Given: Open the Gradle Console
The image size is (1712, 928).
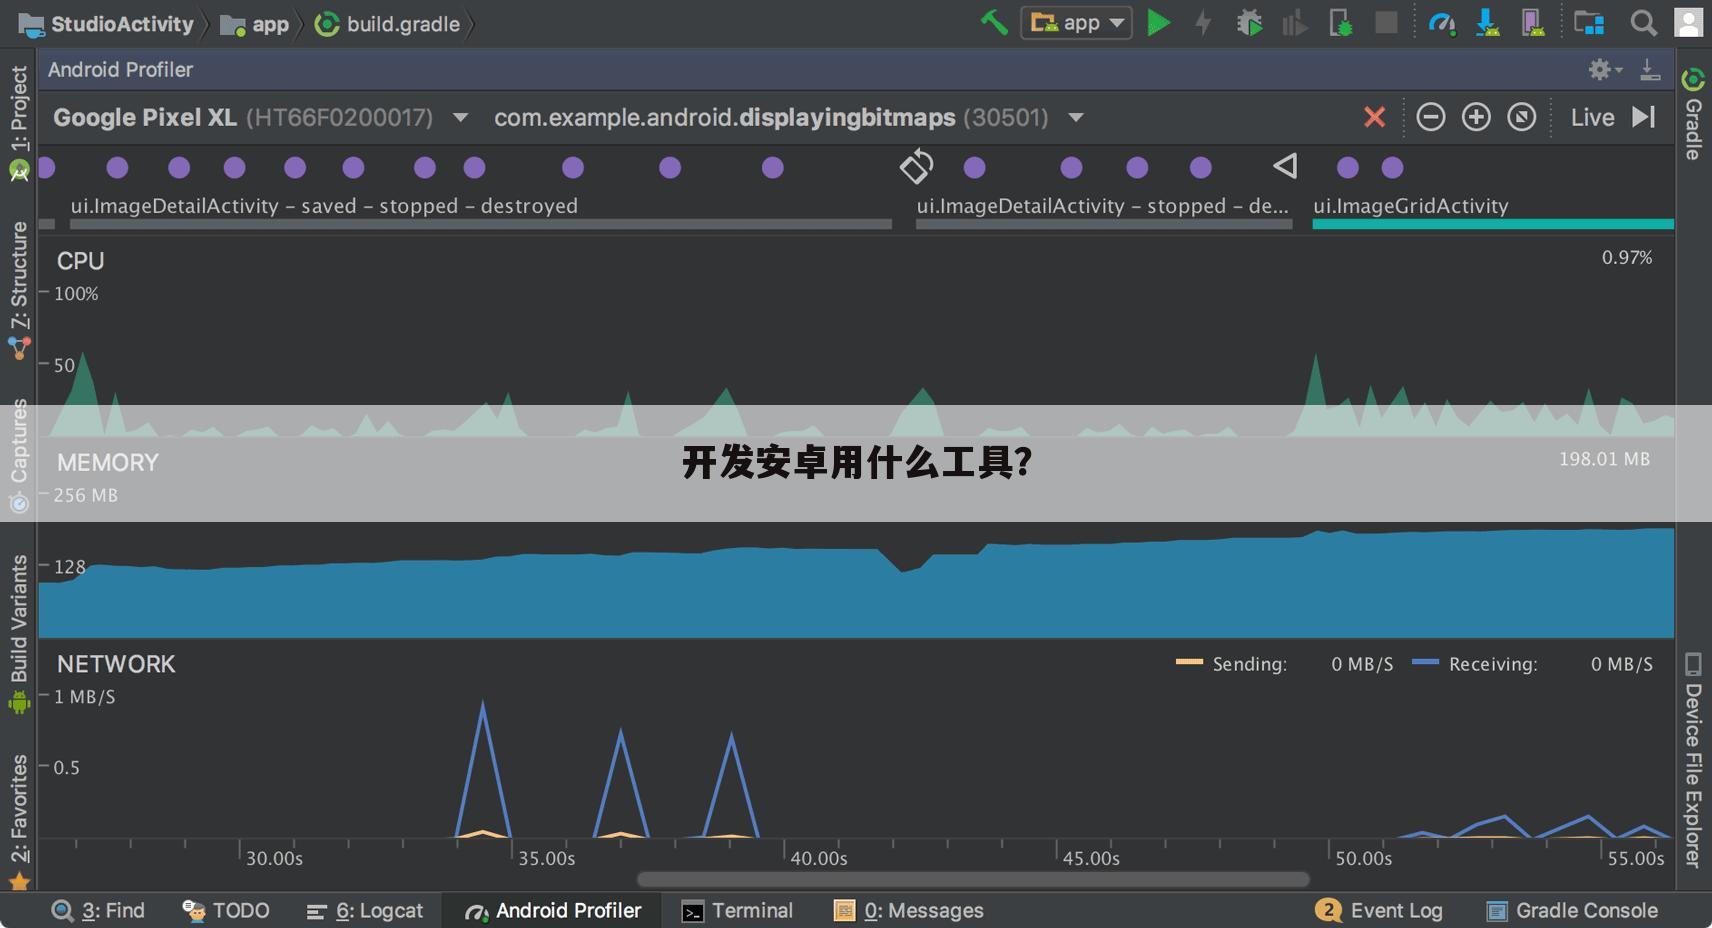Looking at the screenshot, I should point(1572,910).
